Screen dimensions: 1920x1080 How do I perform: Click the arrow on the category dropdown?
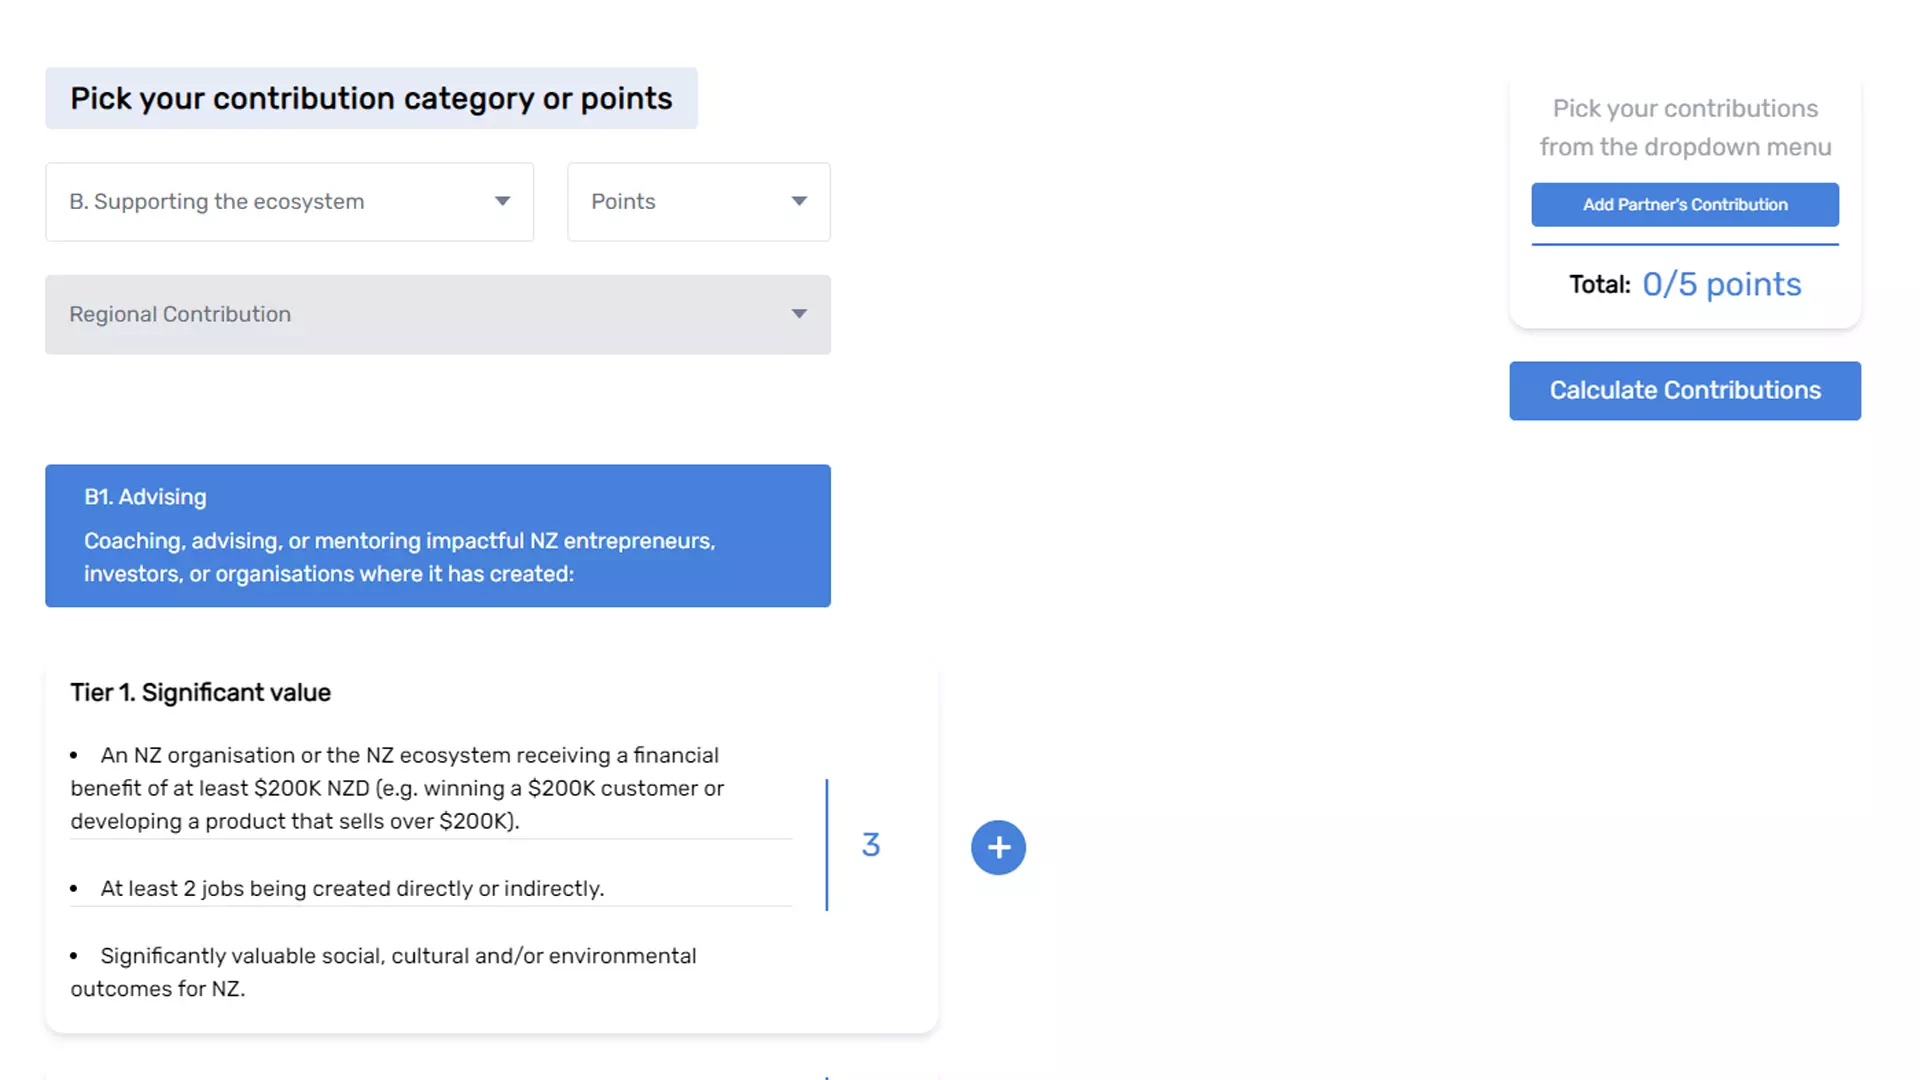click(502, 201)
